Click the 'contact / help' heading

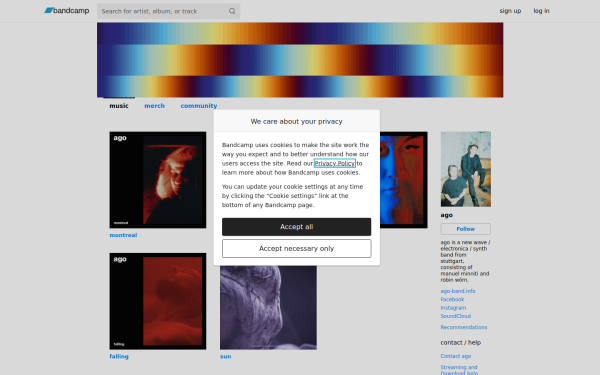460,342
